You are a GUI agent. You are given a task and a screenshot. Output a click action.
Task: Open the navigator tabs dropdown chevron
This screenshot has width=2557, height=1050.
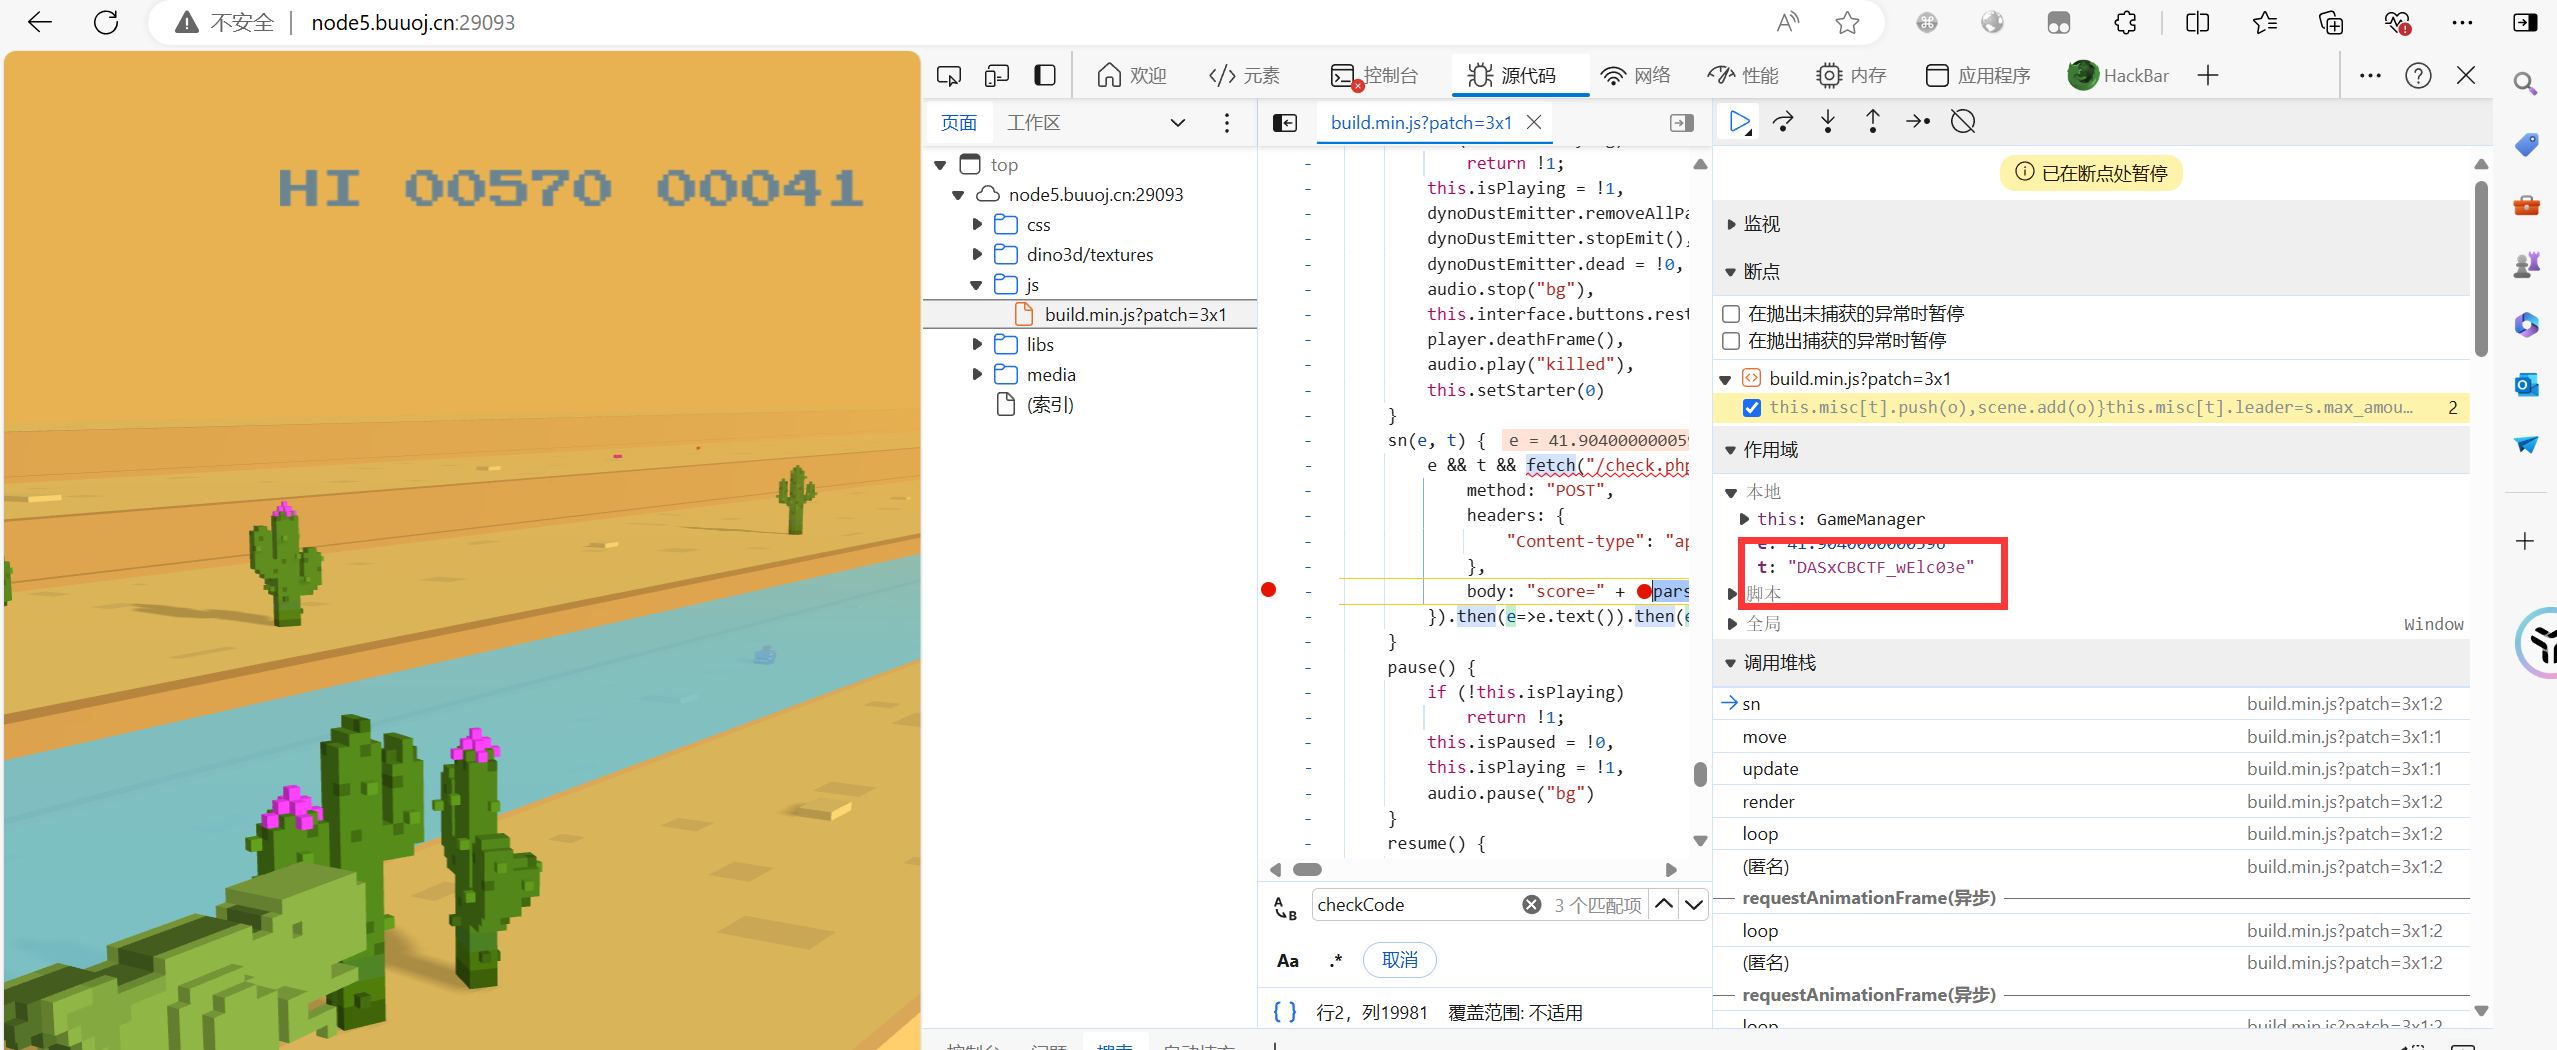1178,122
